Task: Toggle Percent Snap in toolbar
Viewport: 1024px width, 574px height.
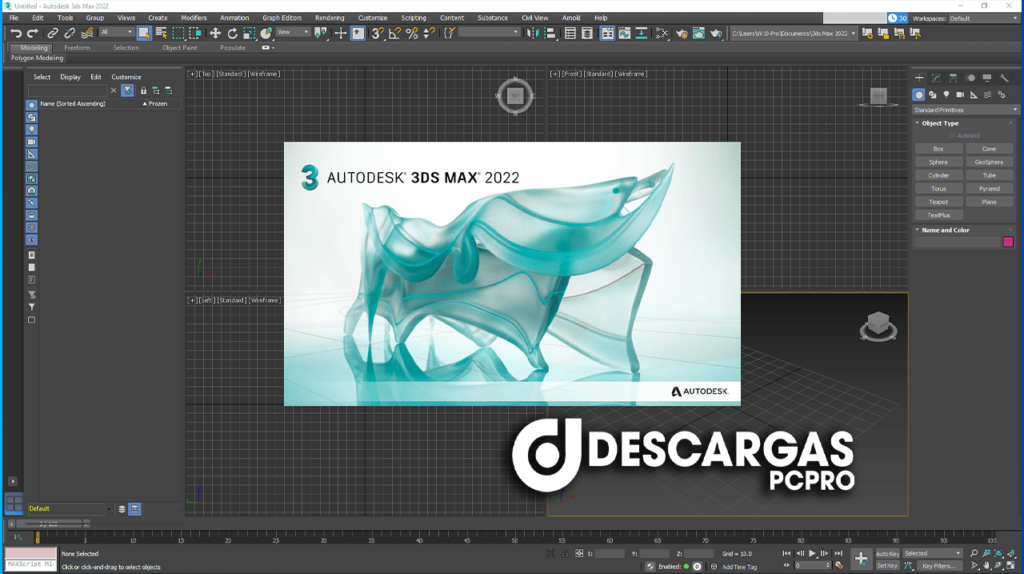Action: (412, 33)
